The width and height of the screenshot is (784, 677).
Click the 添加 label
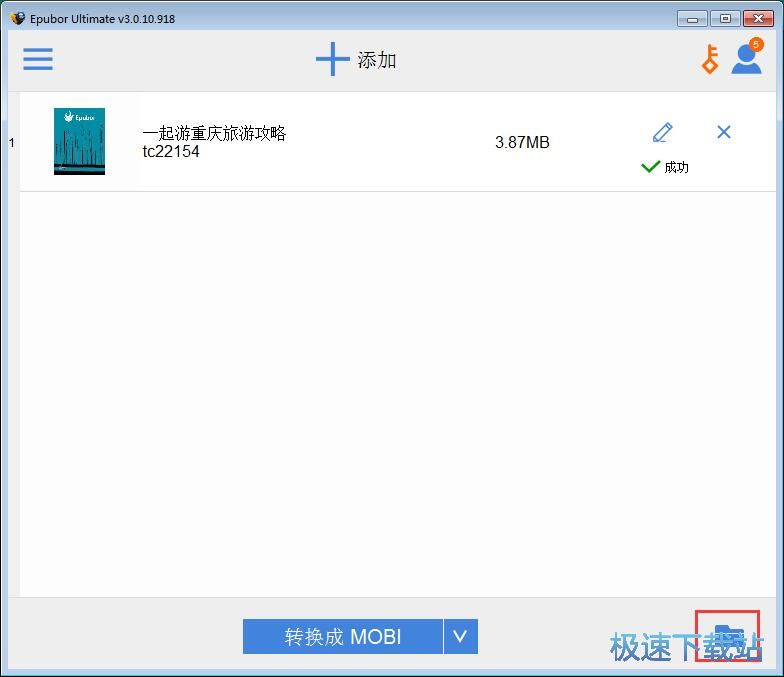(x=376, y=60)
